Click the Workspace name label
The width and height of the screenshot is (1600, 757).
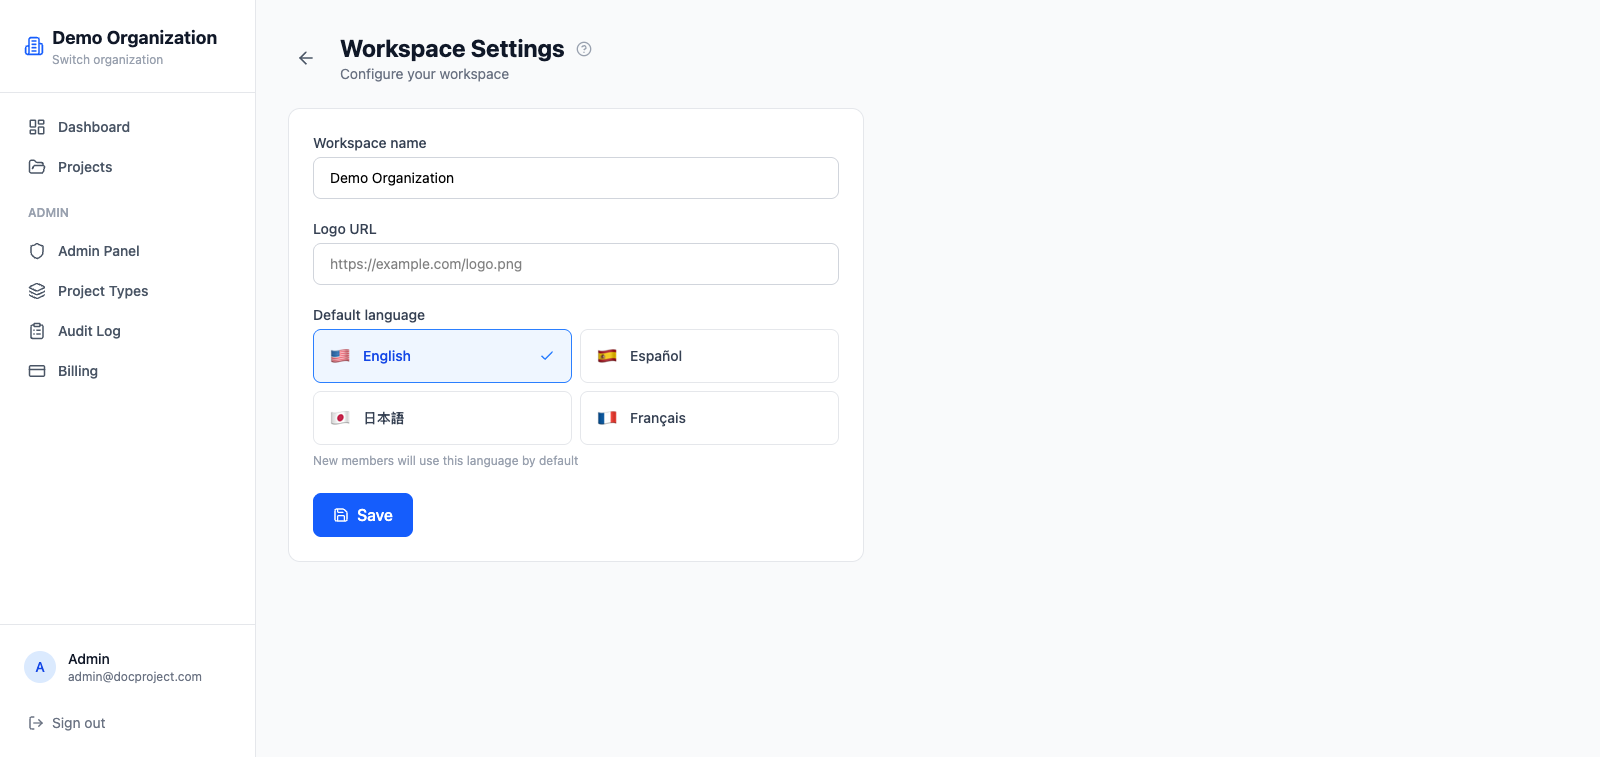click(x=370, y=143)
